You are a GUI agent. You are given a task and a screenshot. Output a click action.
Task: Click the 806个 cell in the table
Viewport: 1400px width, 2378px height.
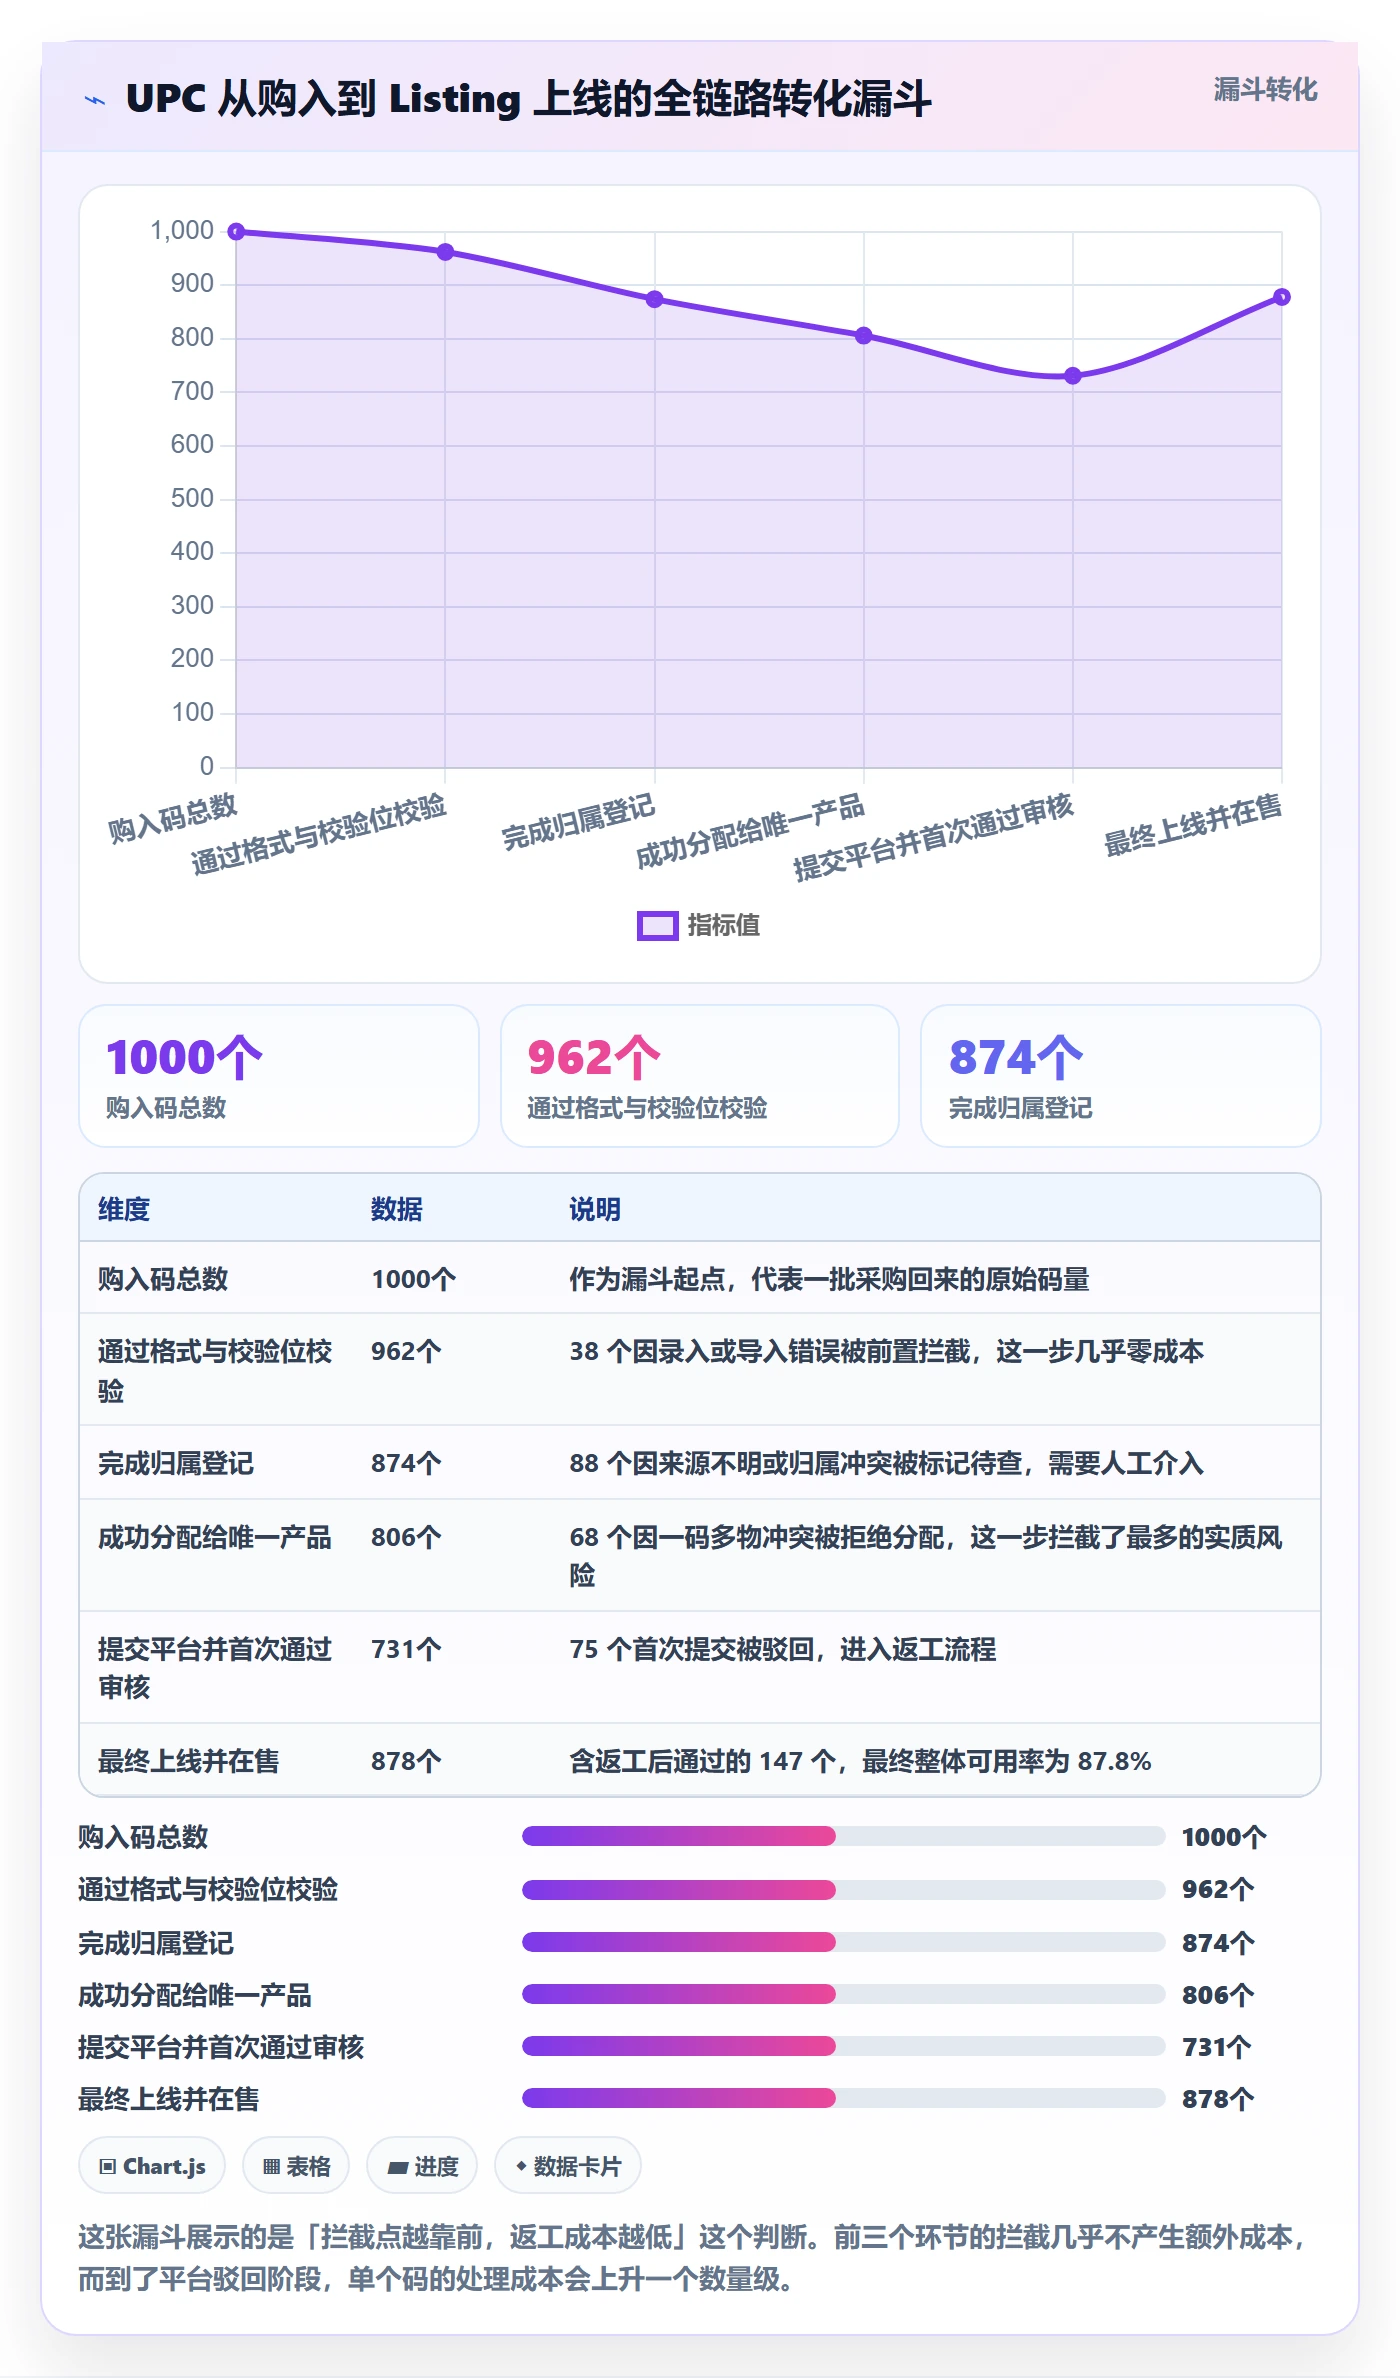point(406,1537)
